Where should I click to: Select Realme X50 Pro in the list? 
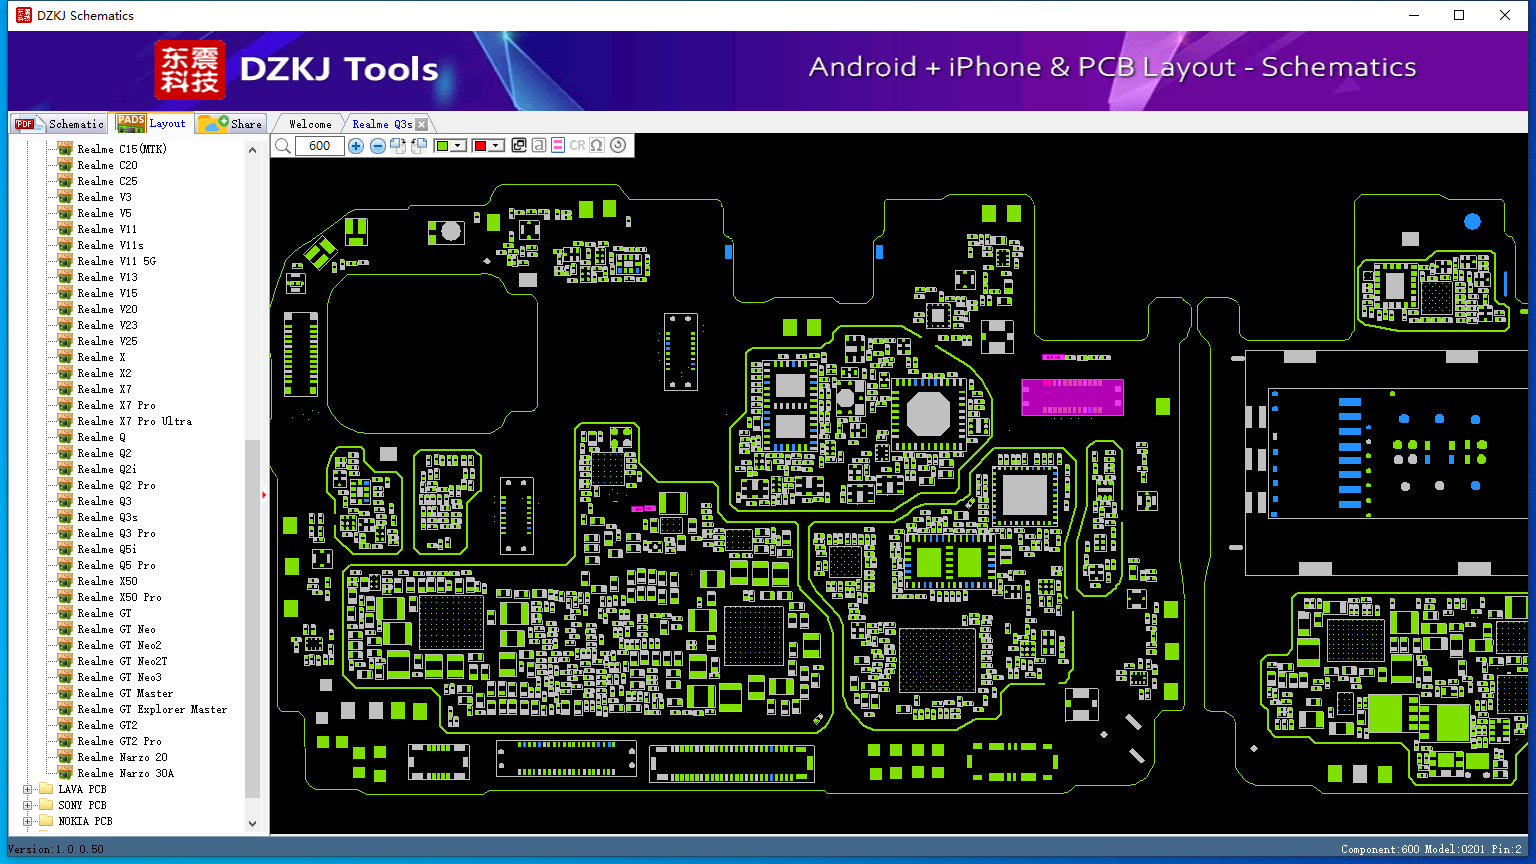click(x=120, y=597)
